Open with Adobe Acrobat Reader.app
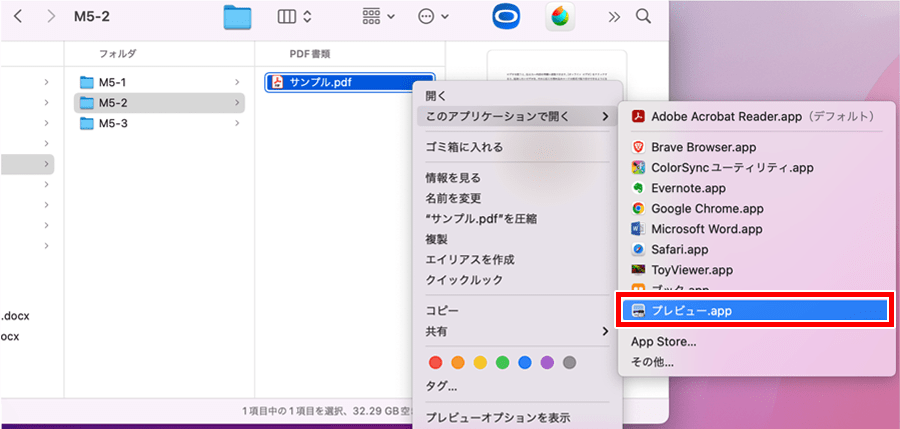Image resolution: width=900 pixels, height=429 pixels. point(756,117)
